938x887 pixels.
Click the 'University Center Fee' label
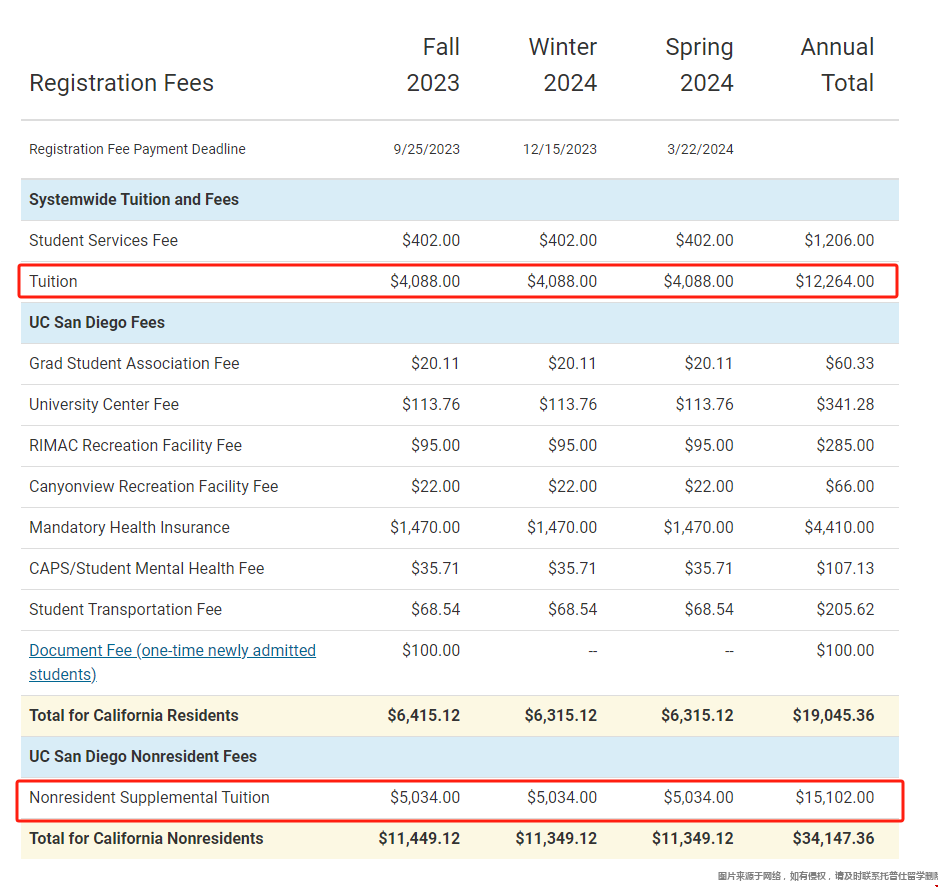point(104,404)
